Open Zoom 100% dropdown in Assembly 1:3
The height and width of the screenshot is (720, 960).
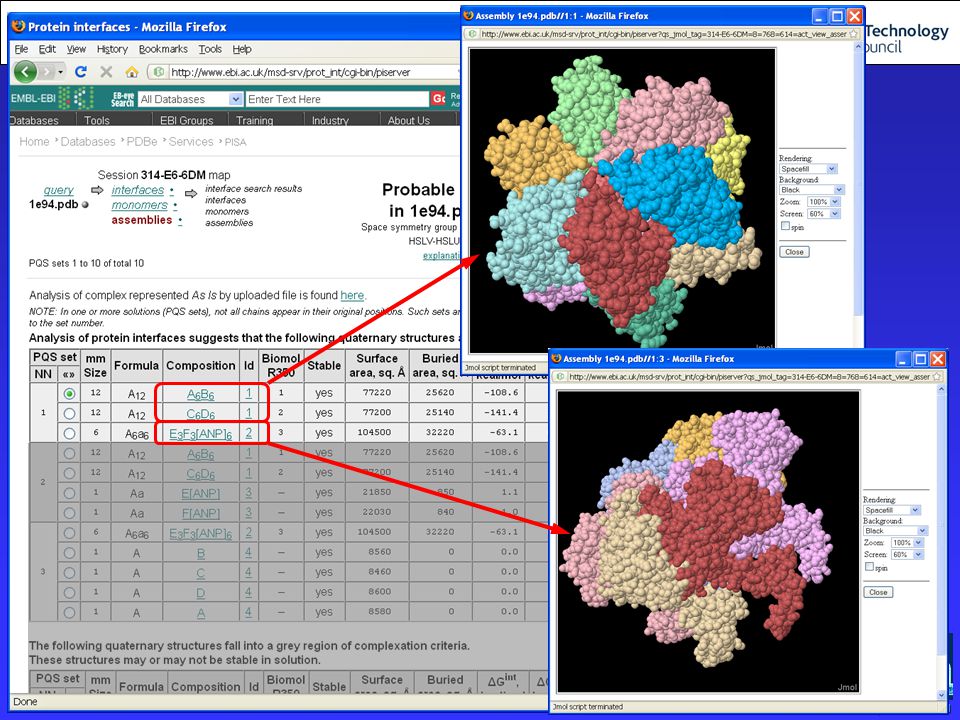(x=907, y=542)
